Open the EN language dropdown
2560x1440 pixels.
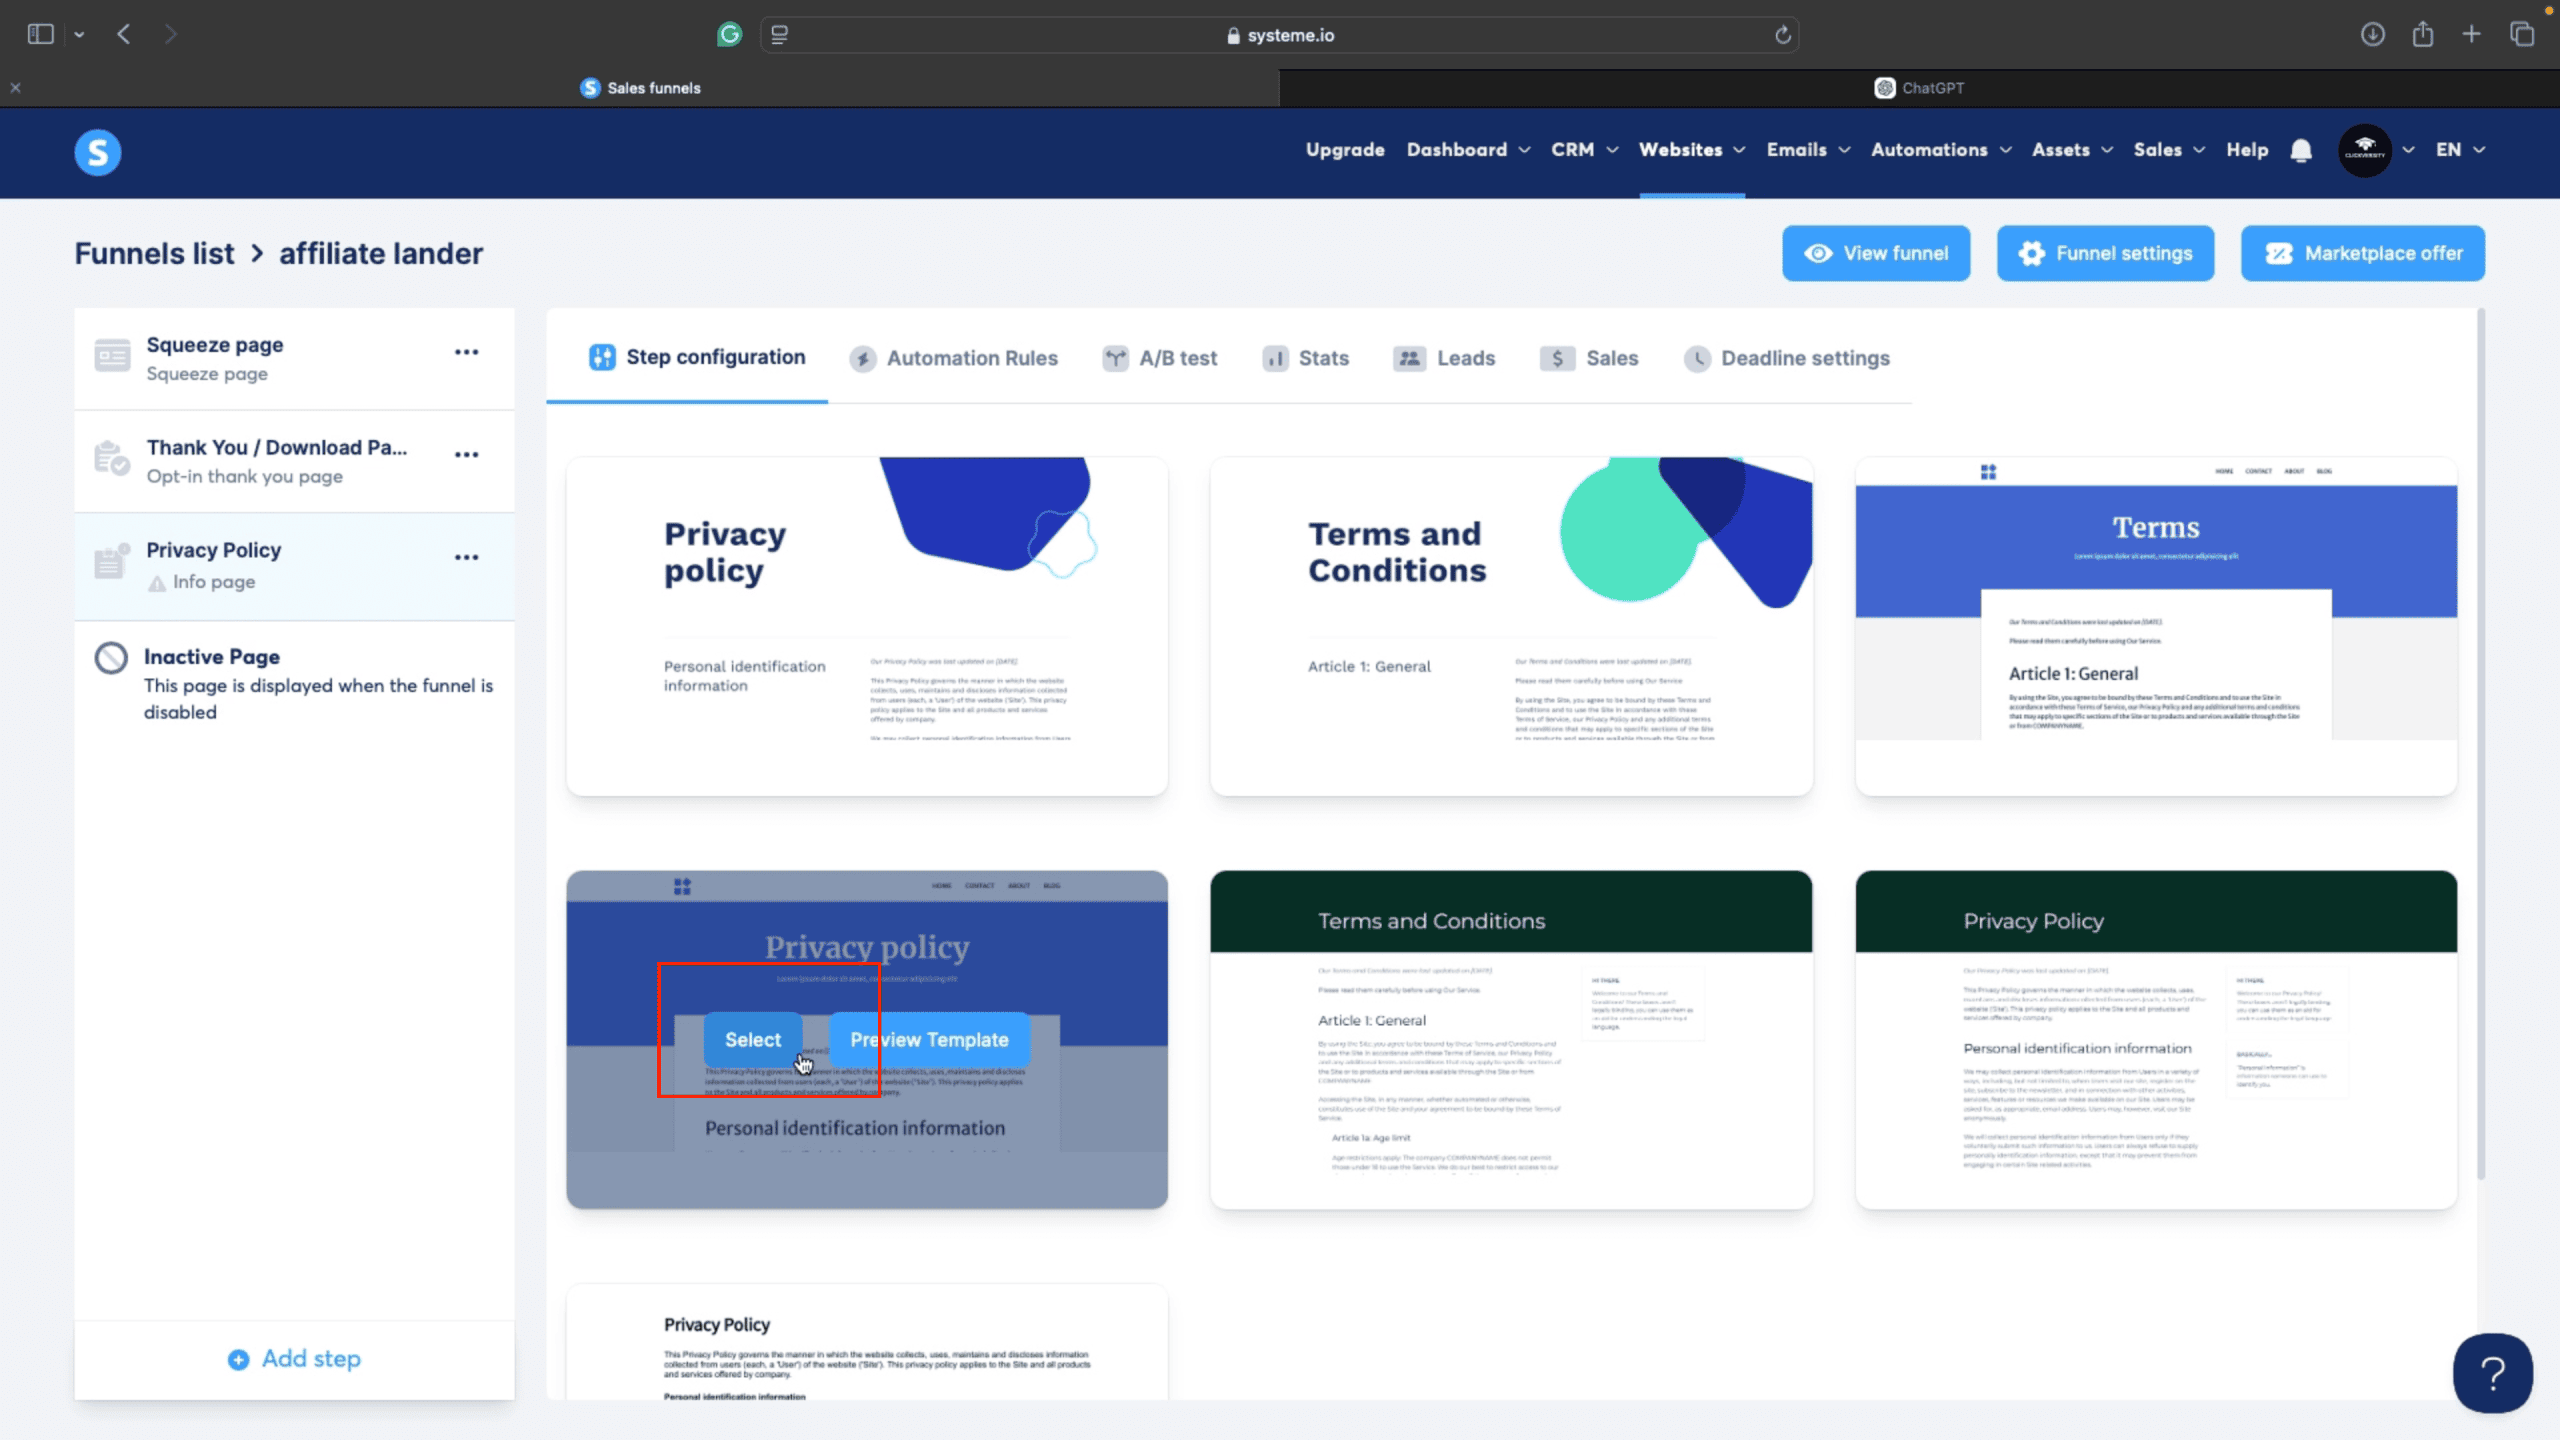(2459, 150)
